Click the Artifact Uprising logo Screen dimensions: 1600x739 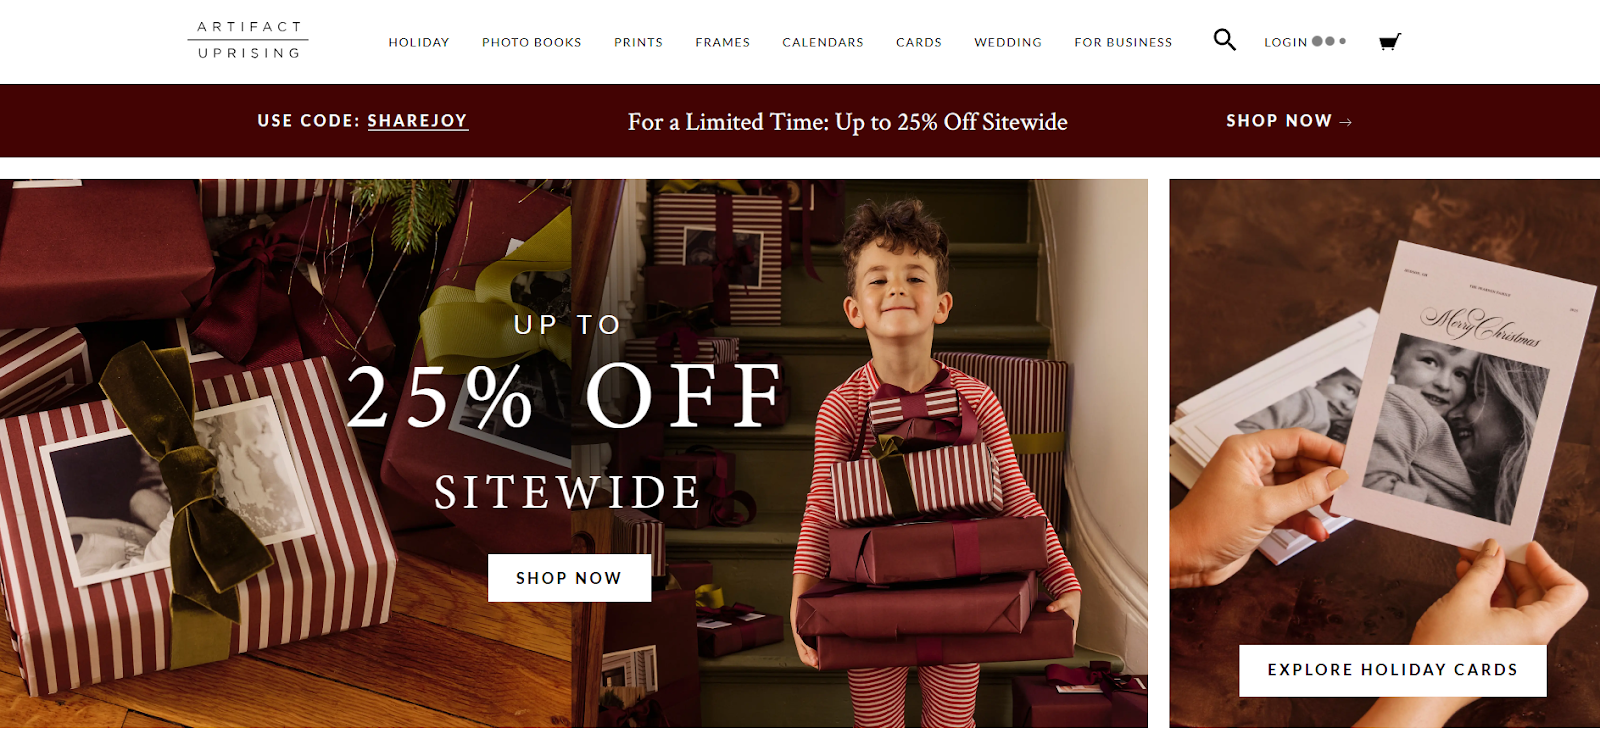click(248, 40)
